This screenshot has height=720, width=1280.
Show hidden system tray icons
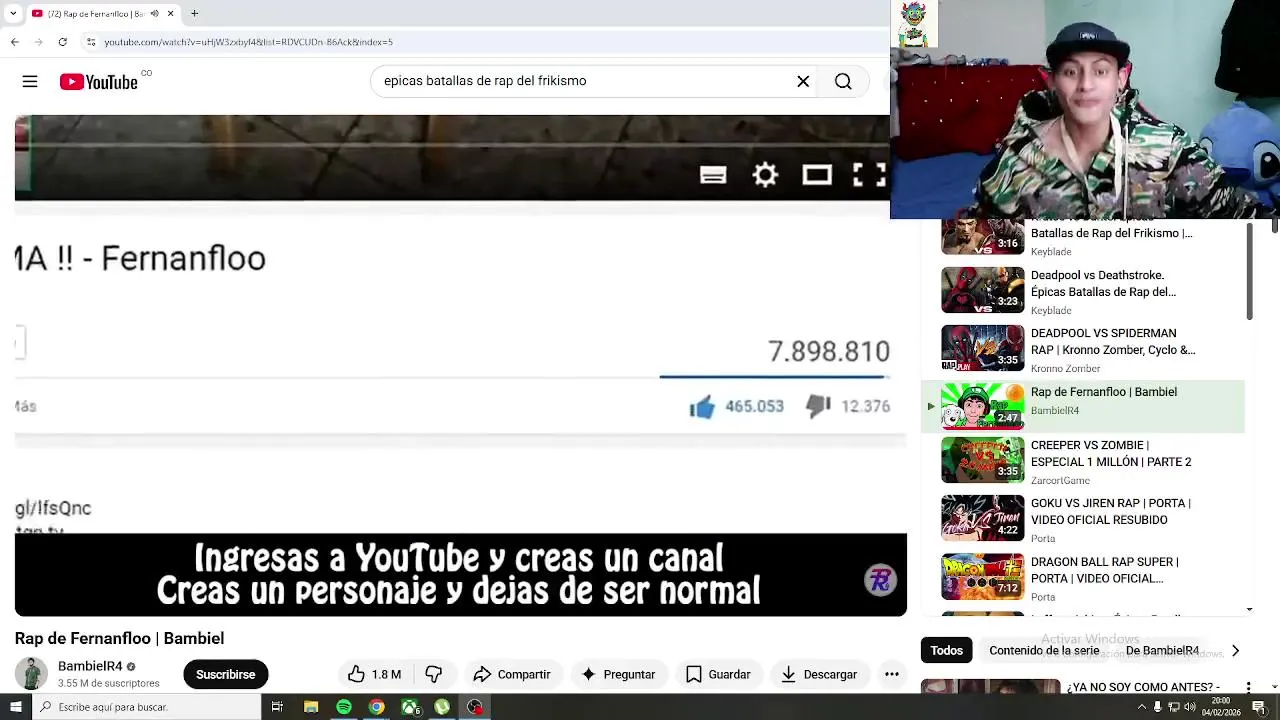[x=1142, y=707]
